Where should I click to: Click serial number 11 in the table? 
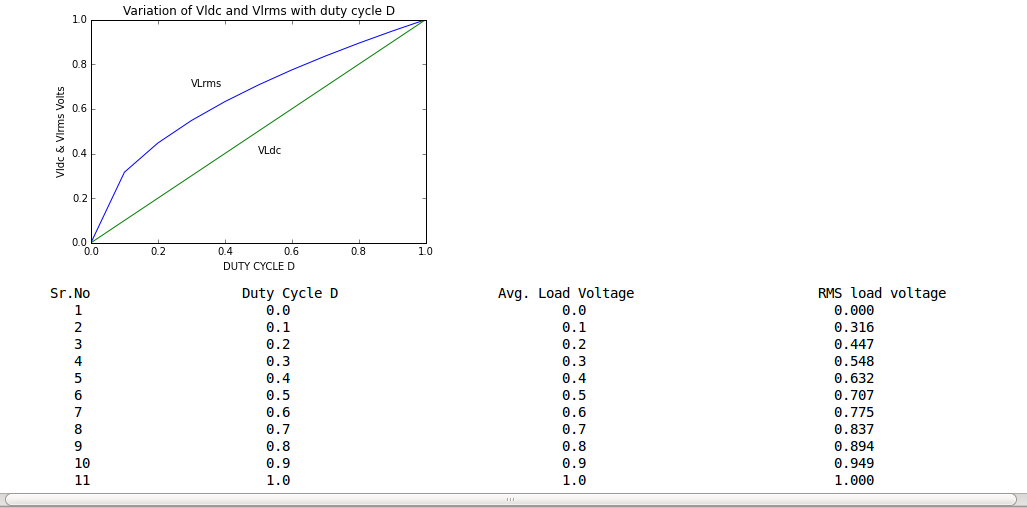pos(82,480)
